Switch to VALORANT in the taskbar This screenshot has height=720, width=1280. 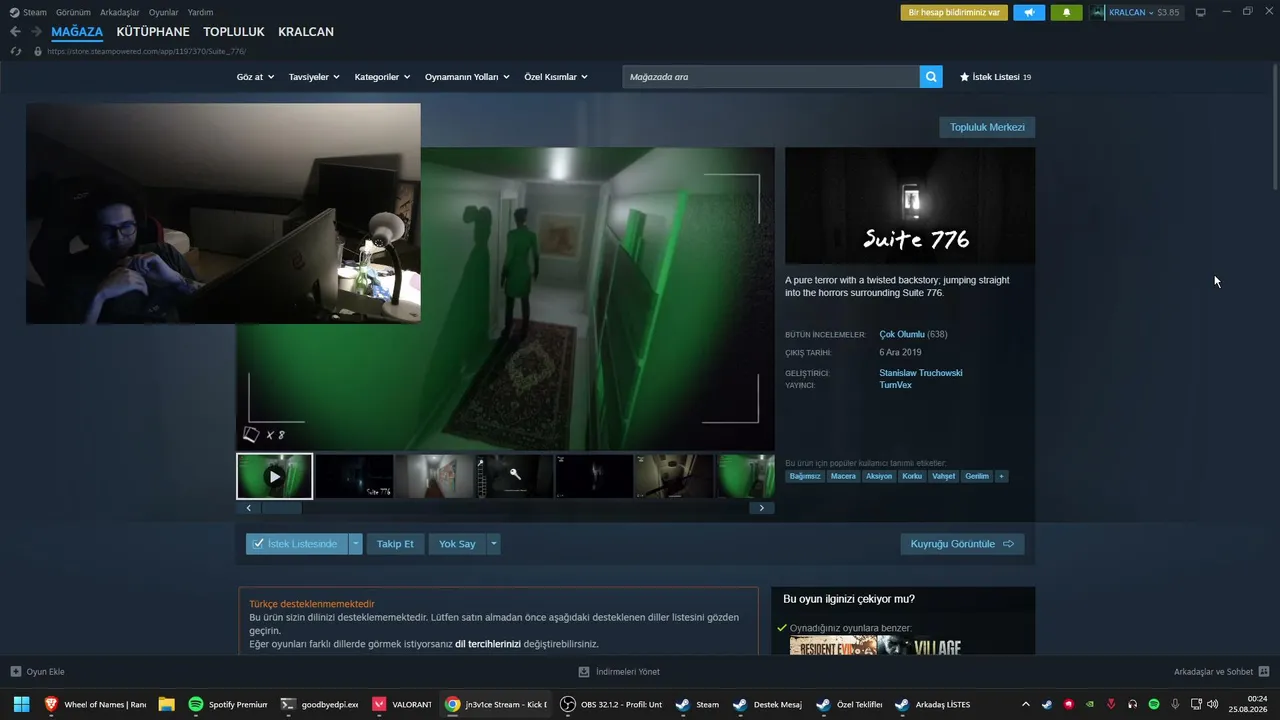point(402,704)
